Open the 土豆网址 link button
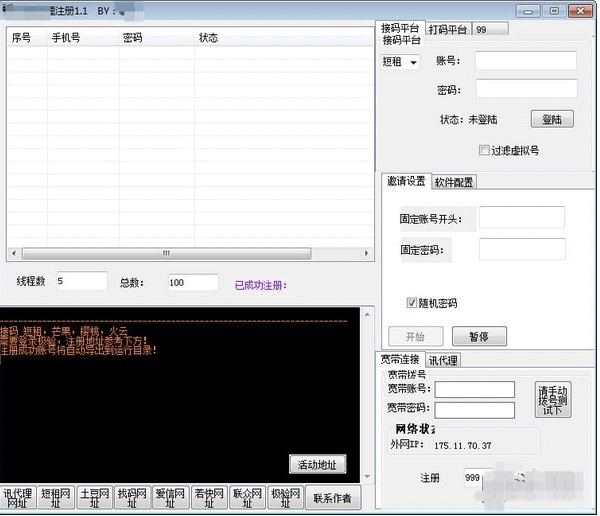The width and height of the screenshot is (600, 516). (x=95, y=498)
